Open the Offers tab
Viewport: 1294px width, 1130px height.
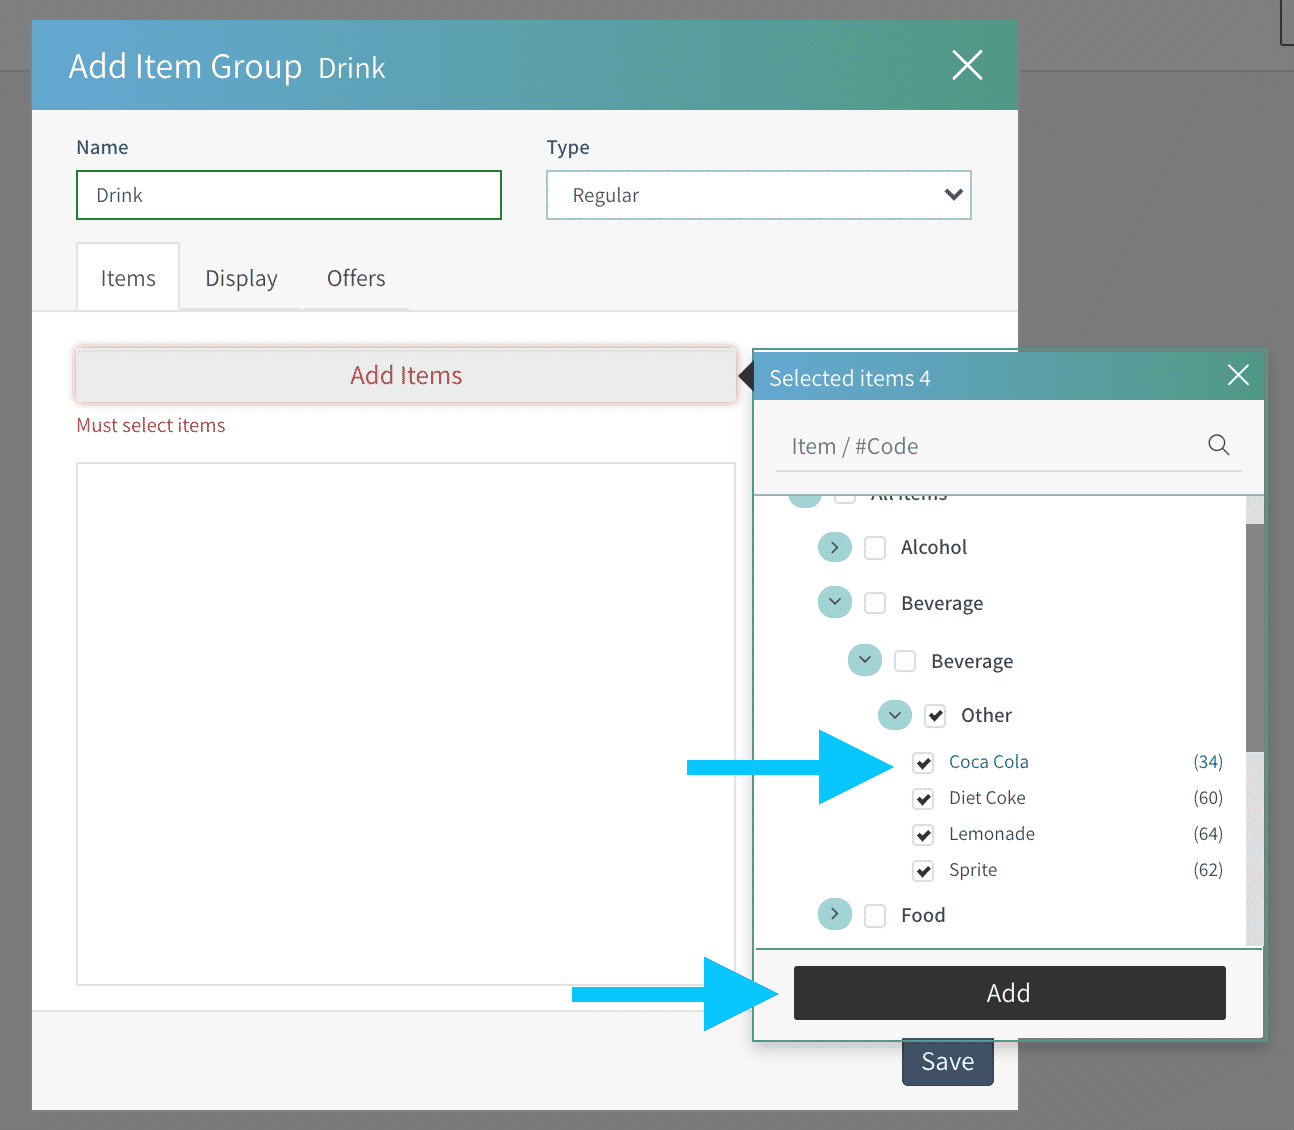356,278
